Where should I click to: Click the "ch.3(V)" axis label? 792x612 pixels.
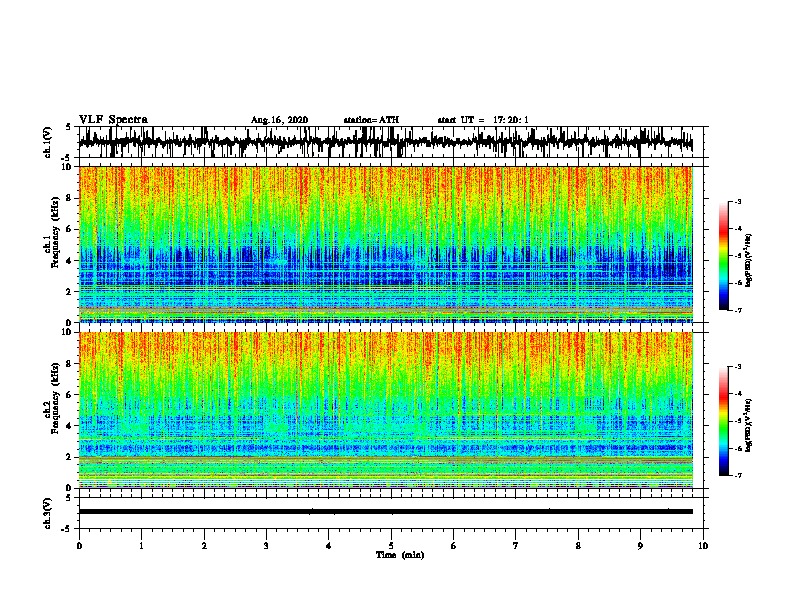[x=48, y=513]
